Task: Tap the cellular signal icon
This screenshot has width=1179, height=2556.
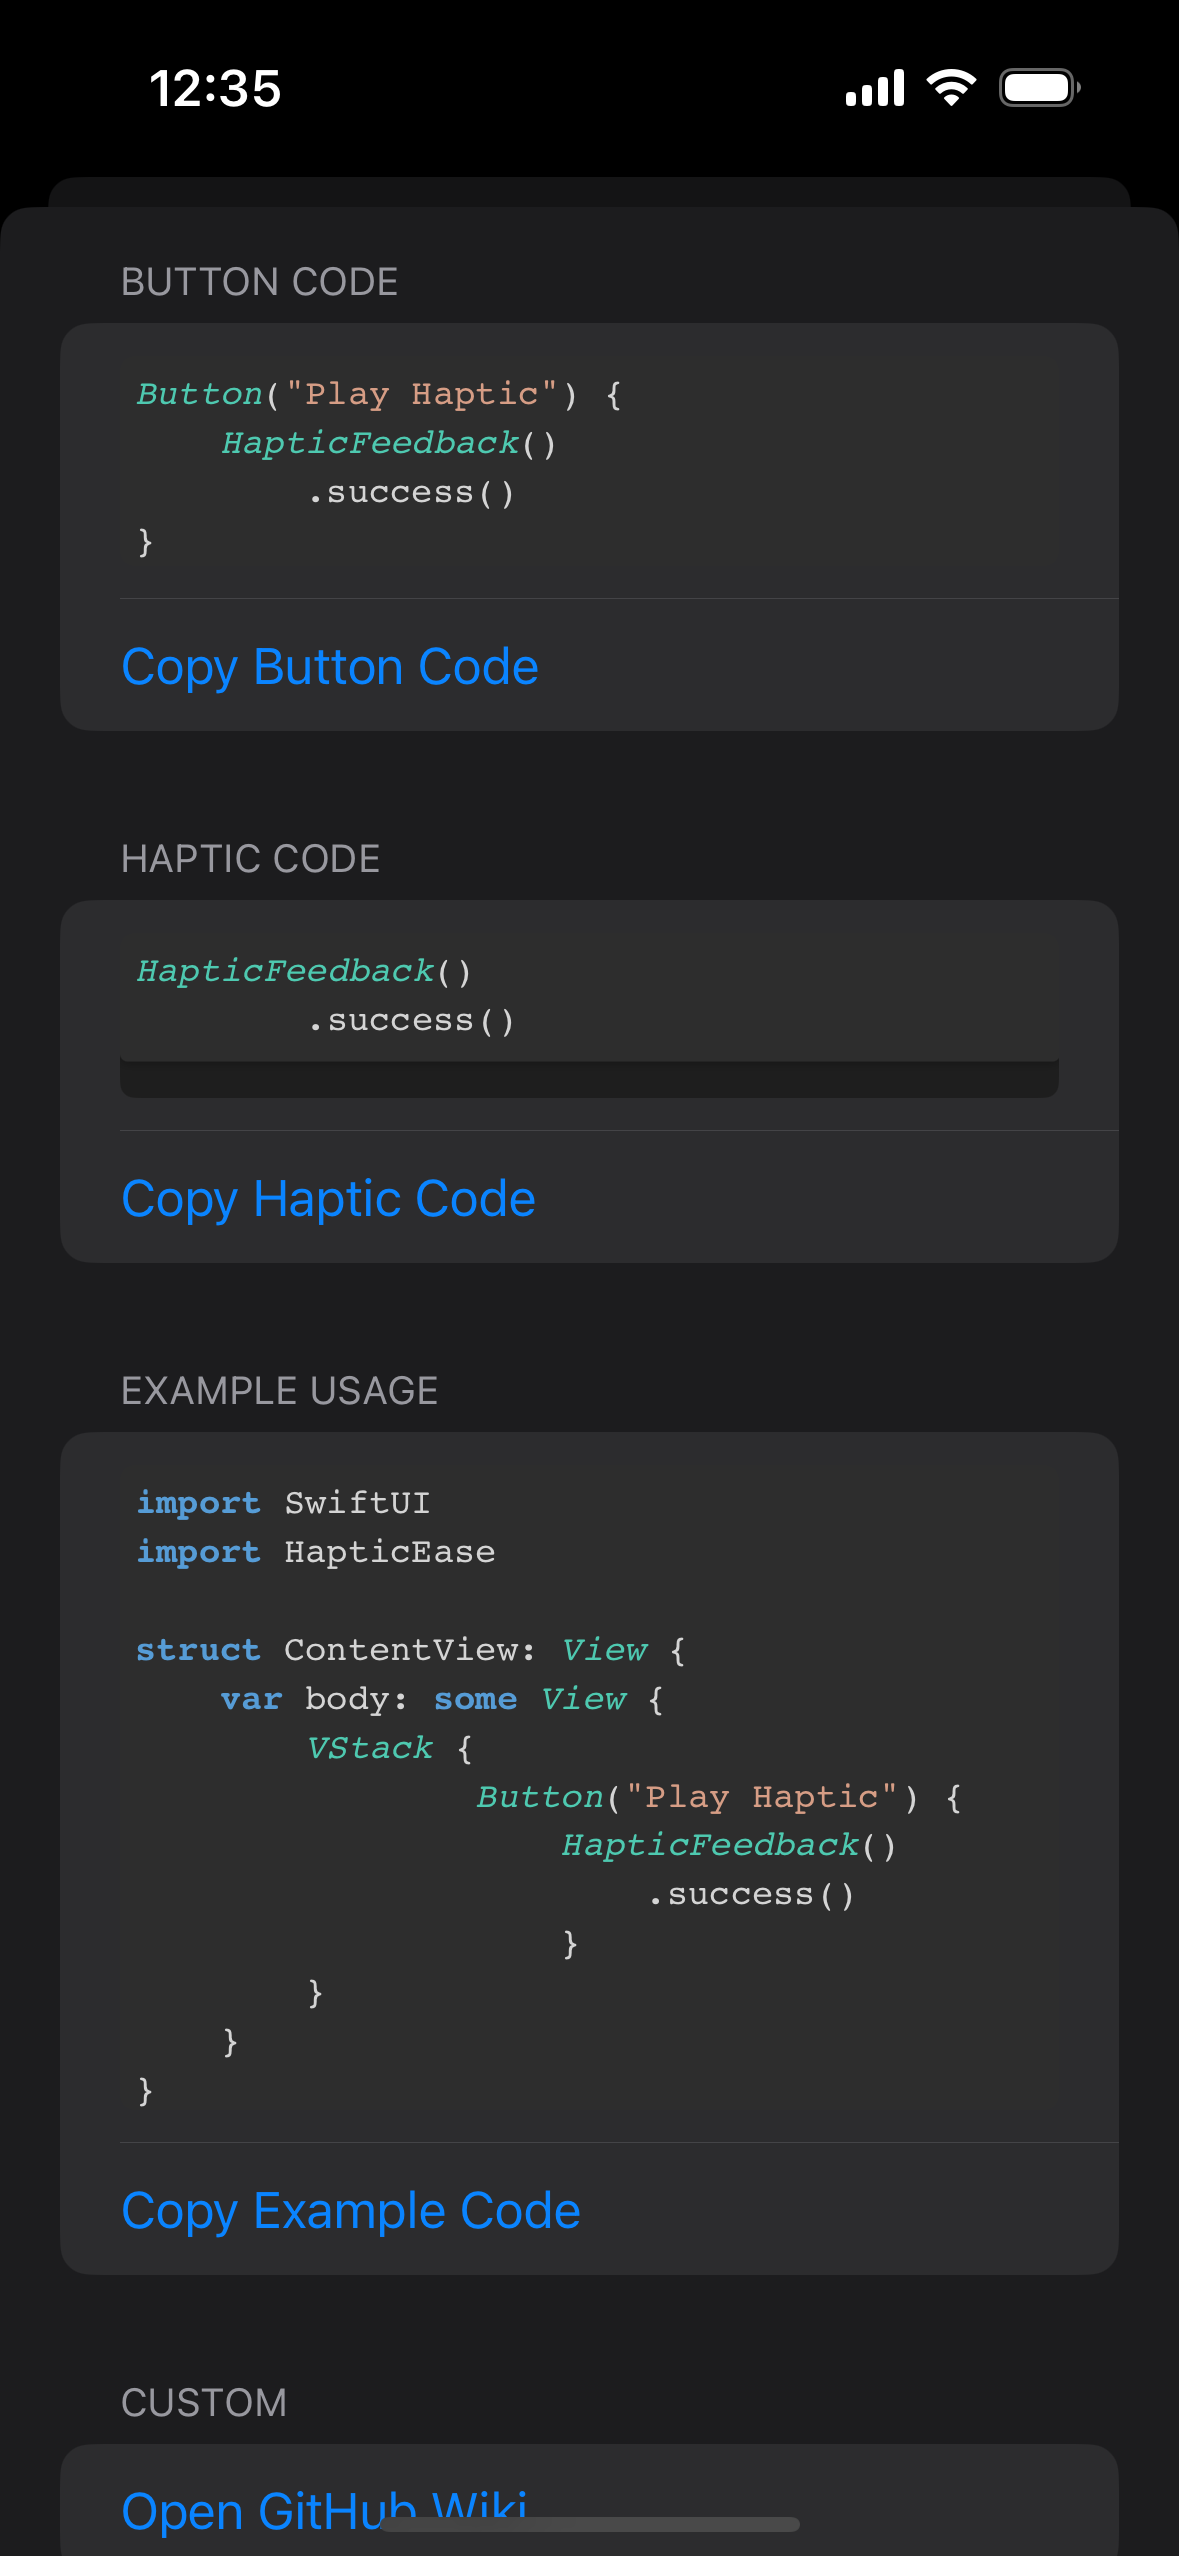Action: pos(875,88)
